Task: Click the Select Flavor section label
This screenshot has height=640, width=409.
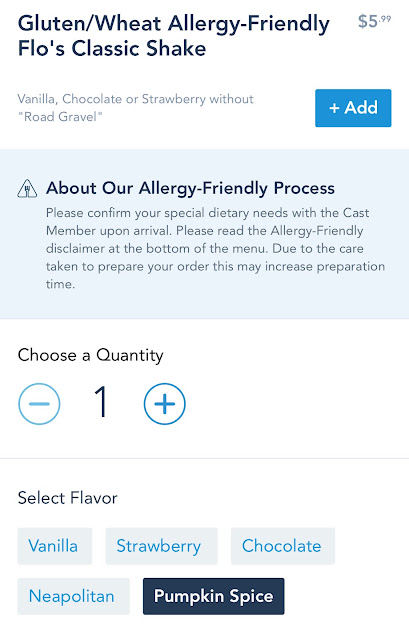Action: tap(67, 498)
